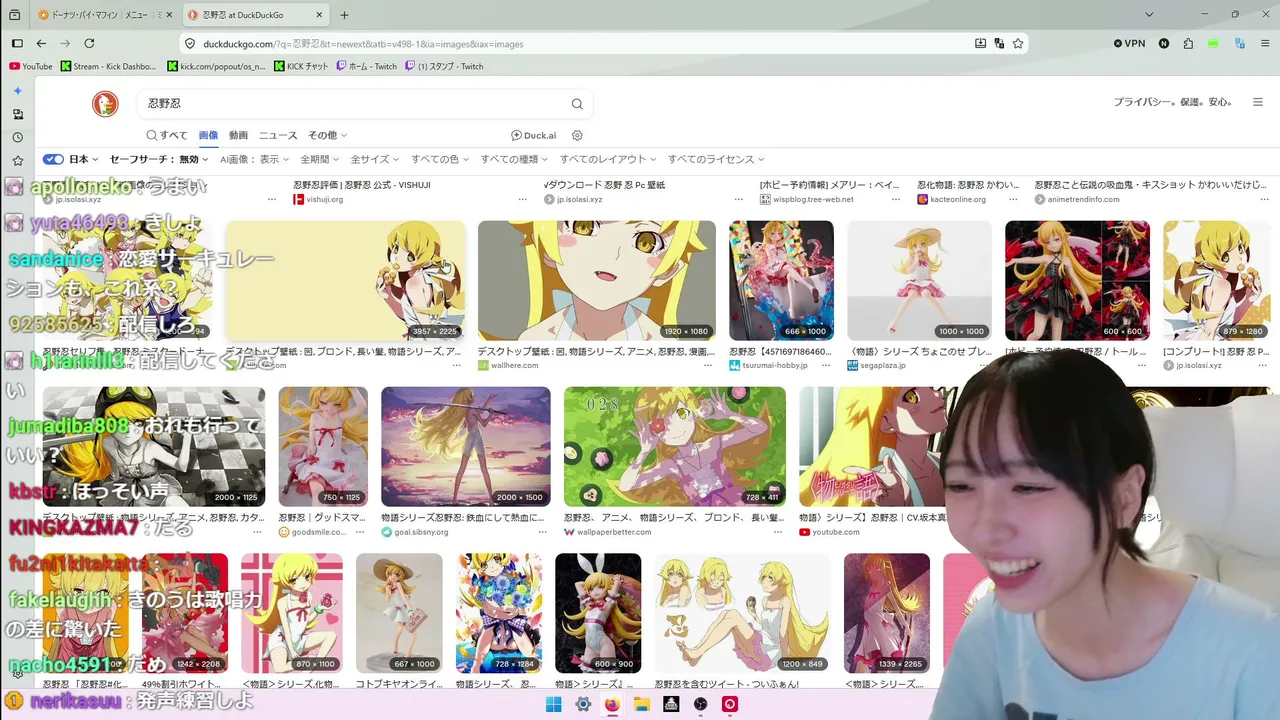Switch to the 動画 videos tab

(238, 135)
